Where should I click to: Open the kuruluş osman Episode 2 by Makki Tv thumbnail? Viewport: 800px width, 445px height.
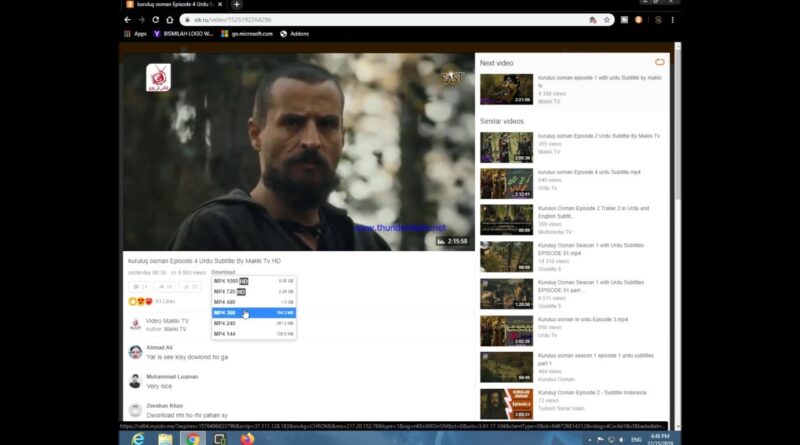[x=506, y=147]
